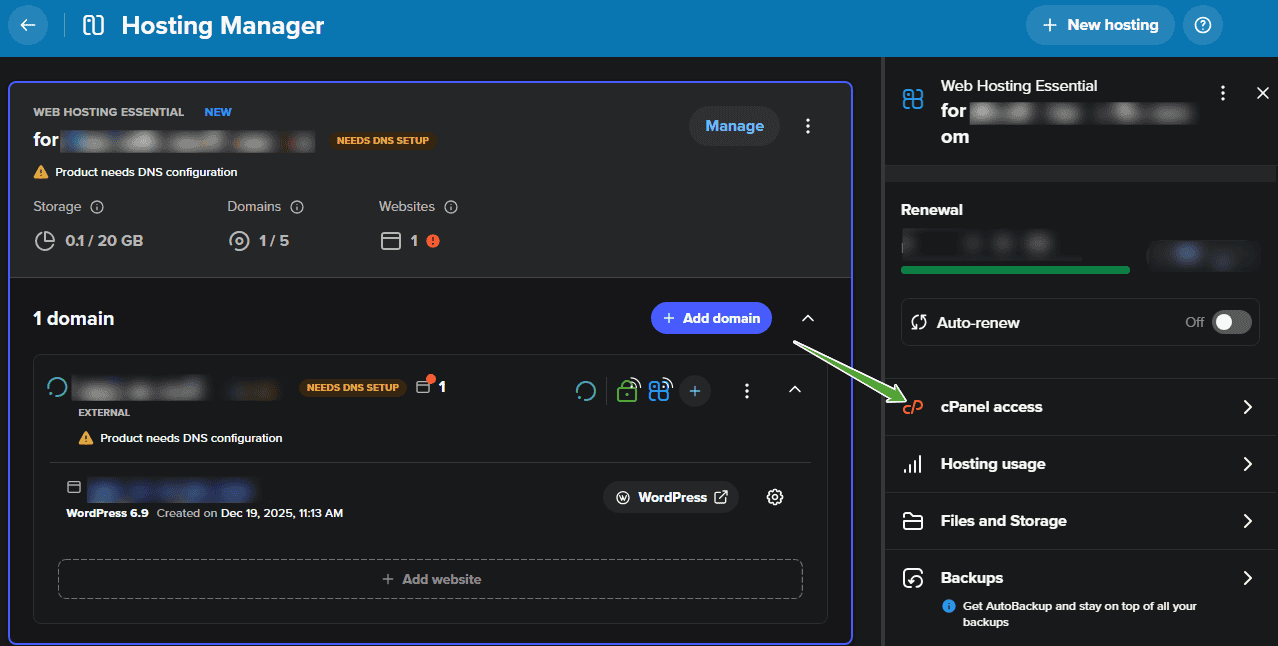Viewport: 1278px width, 646px height.
Task: Open Hosting usage entry
Action: (1081, 464)
